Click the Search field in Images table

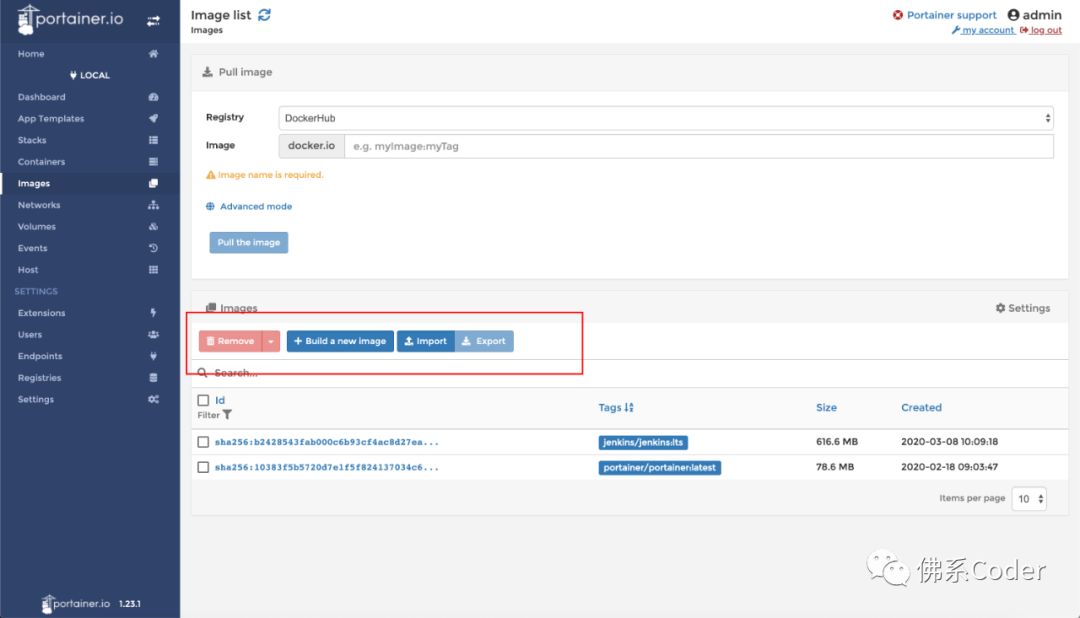(630, 373)
